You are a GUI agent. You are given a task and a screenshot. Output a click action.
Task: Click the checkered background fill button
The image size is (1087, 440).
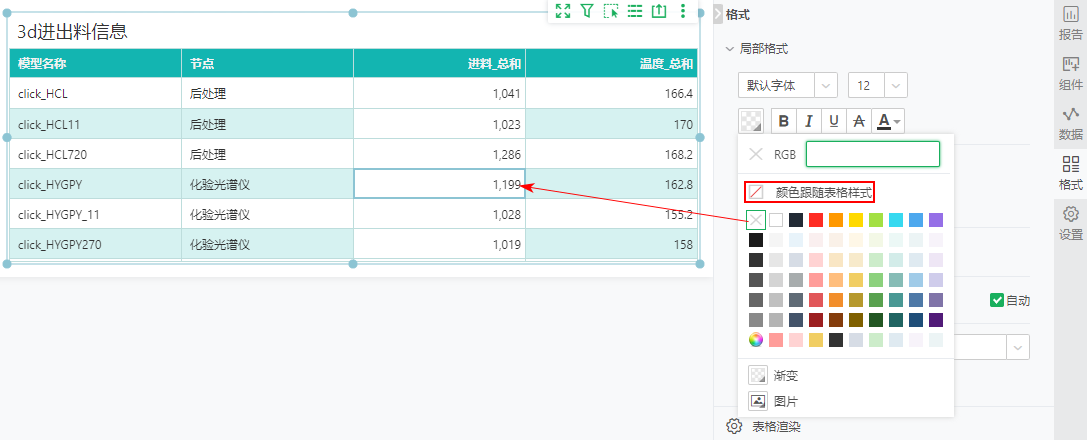click(751, 121)
